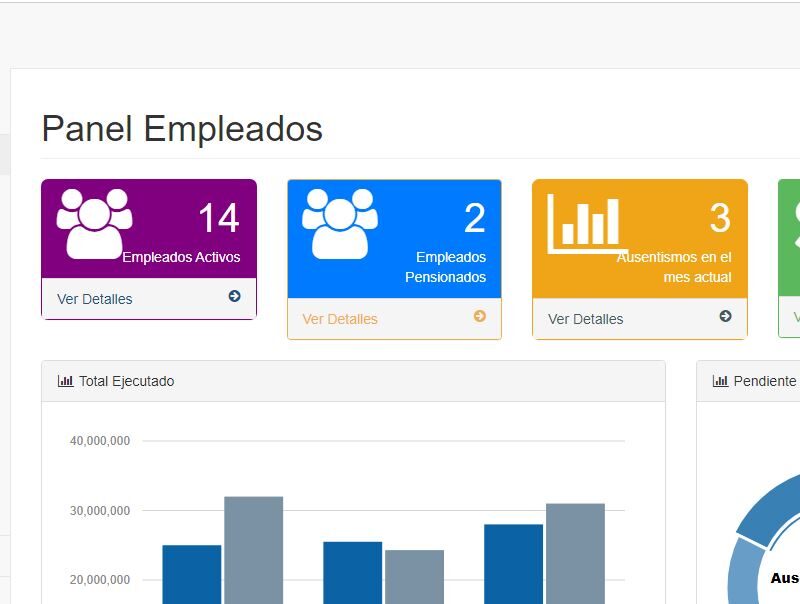Click orange arrow icon in Empleados Pensionados footer

479,316
